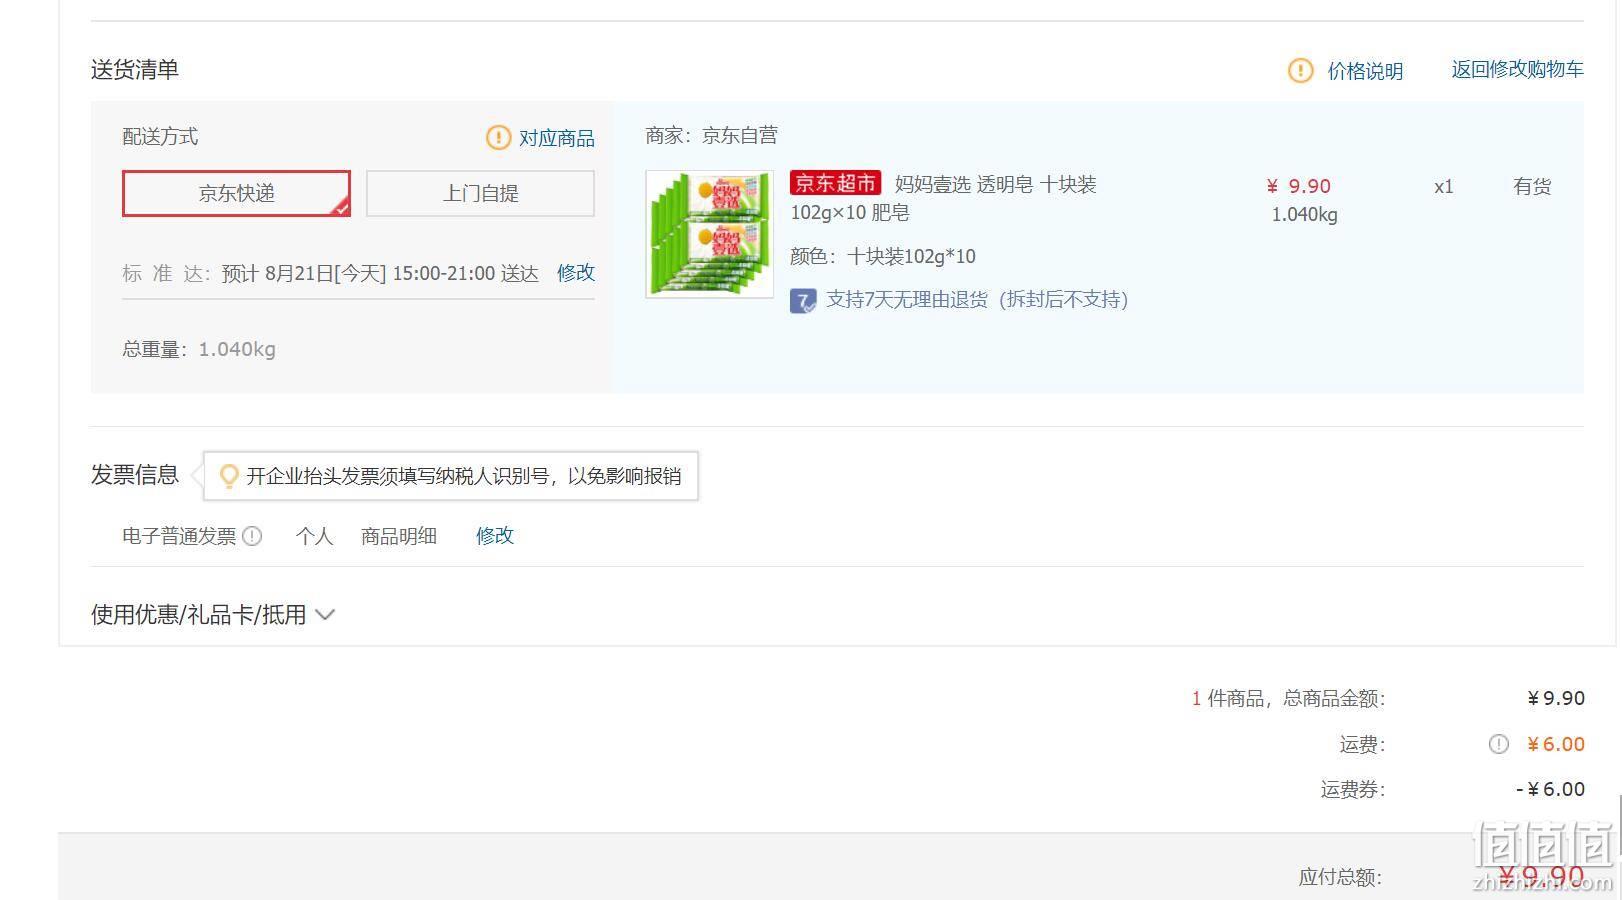Click the shipping fee info icon
Viewport: 1622px width, 900px height.
pos(1498,744)
